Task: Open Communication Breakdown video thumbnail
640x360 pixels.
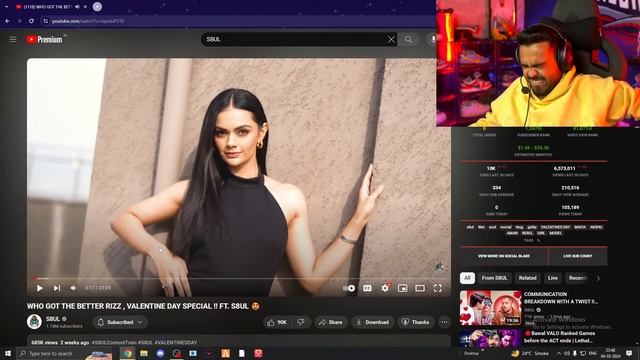Action: coord(491,308)
